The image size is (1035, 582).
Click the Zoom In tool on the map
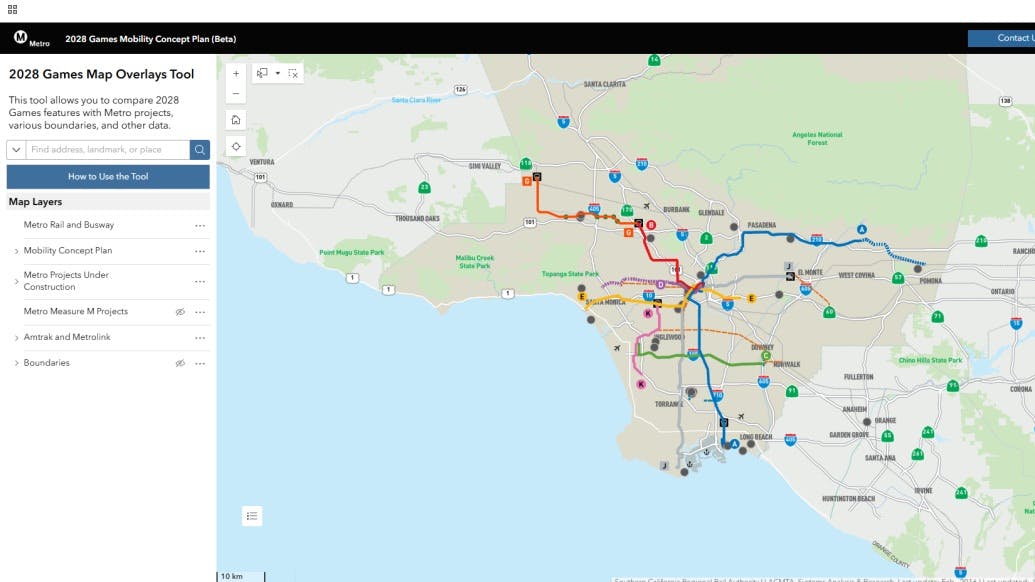[x=236, y=72]
